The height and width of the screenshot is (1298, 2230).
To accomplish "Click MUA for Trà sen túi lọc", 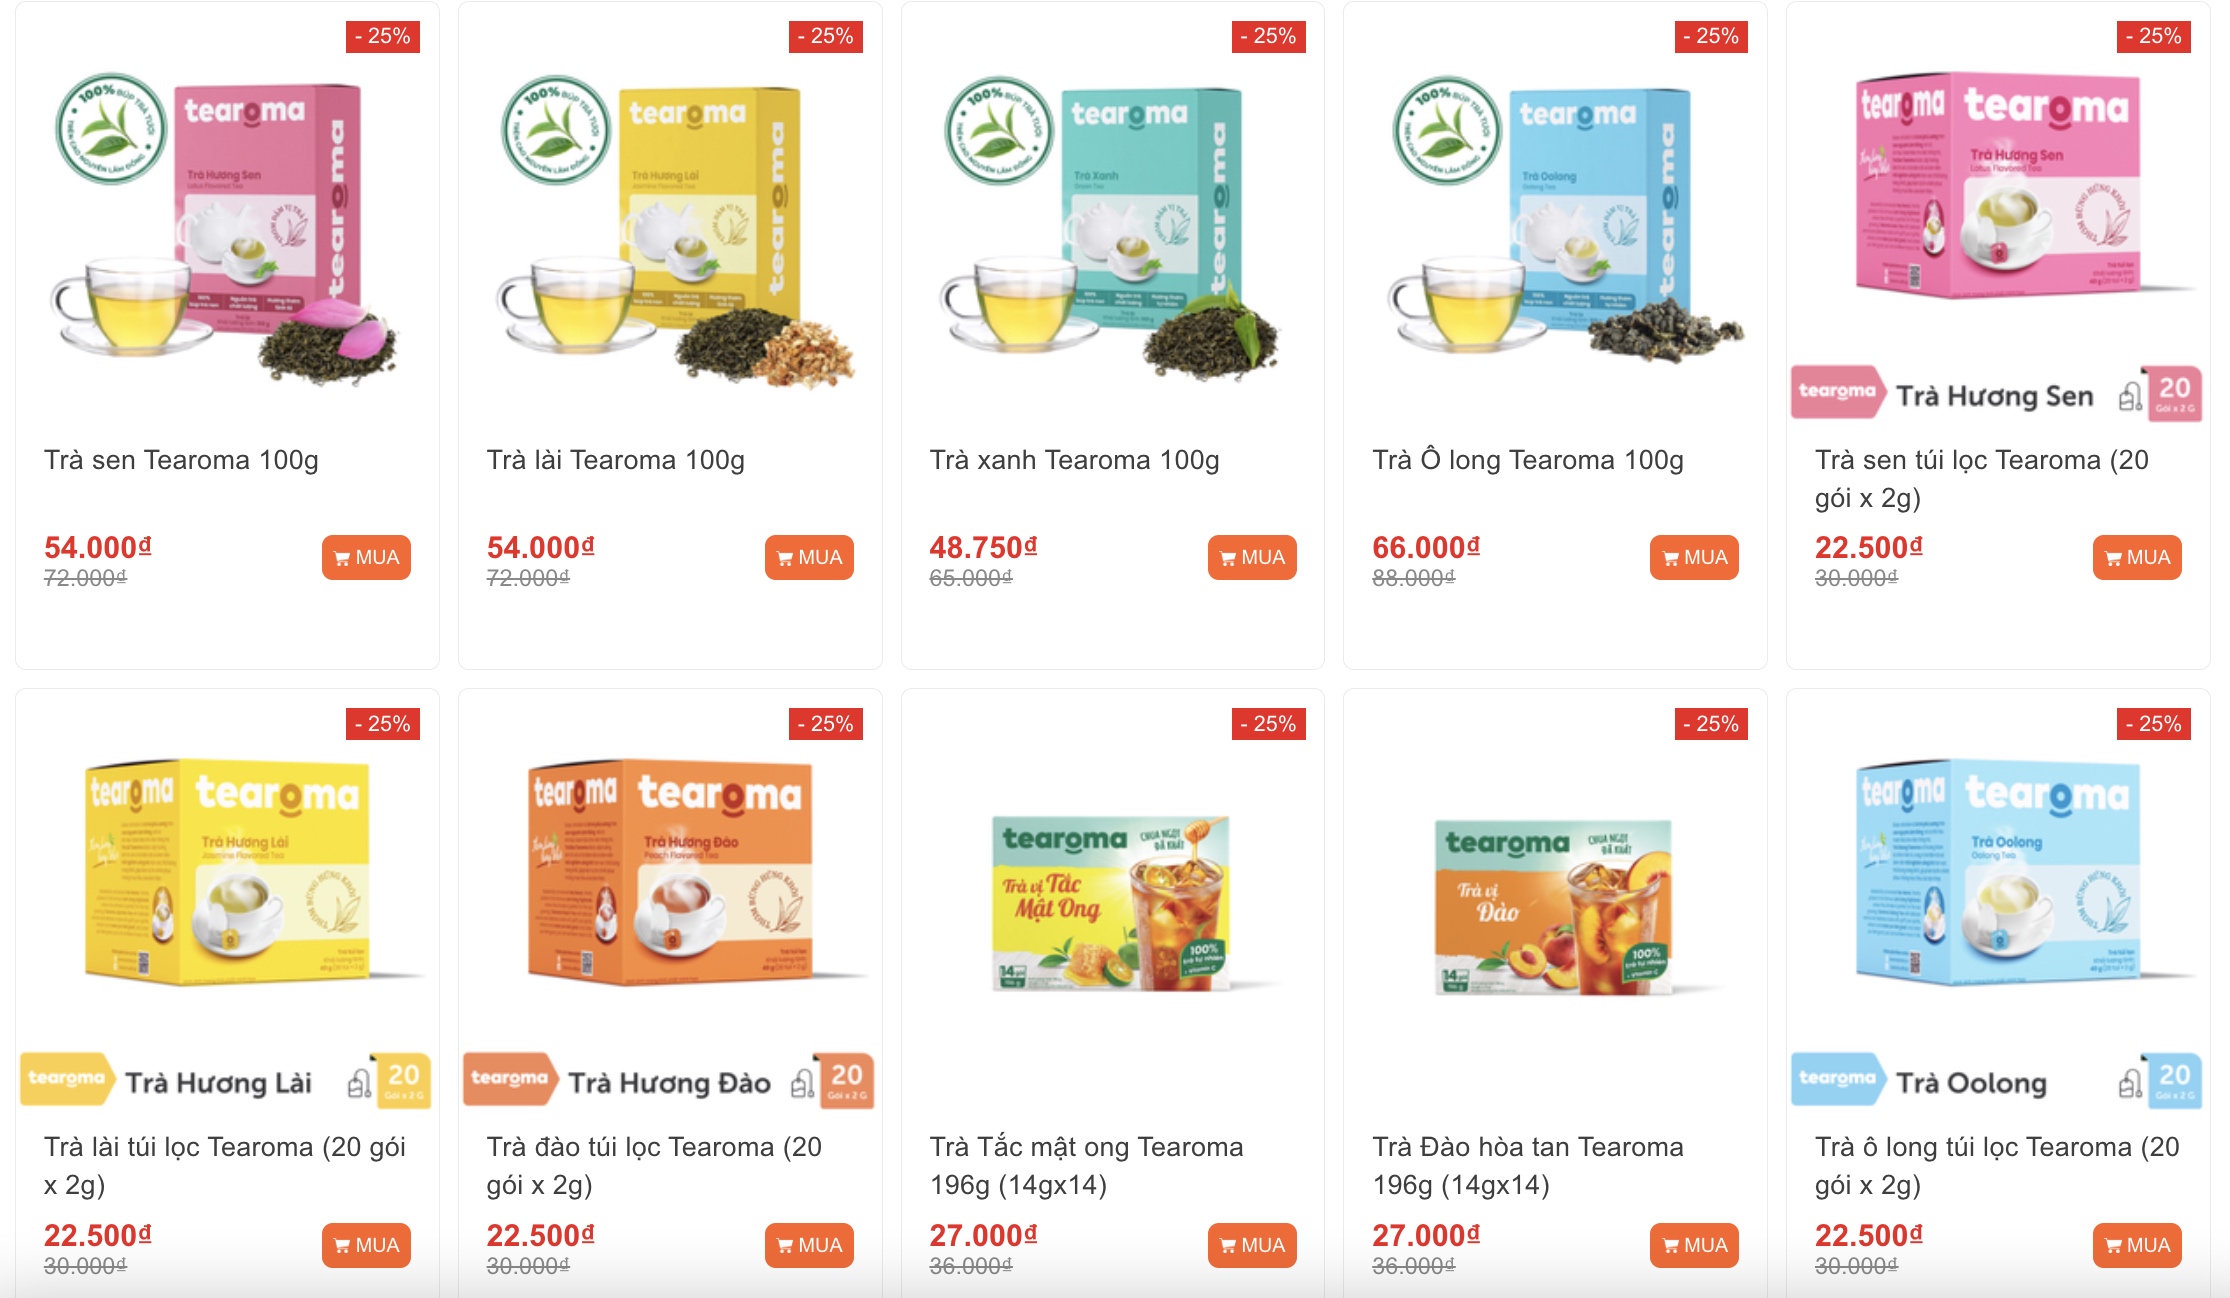I will (2137, 557).
